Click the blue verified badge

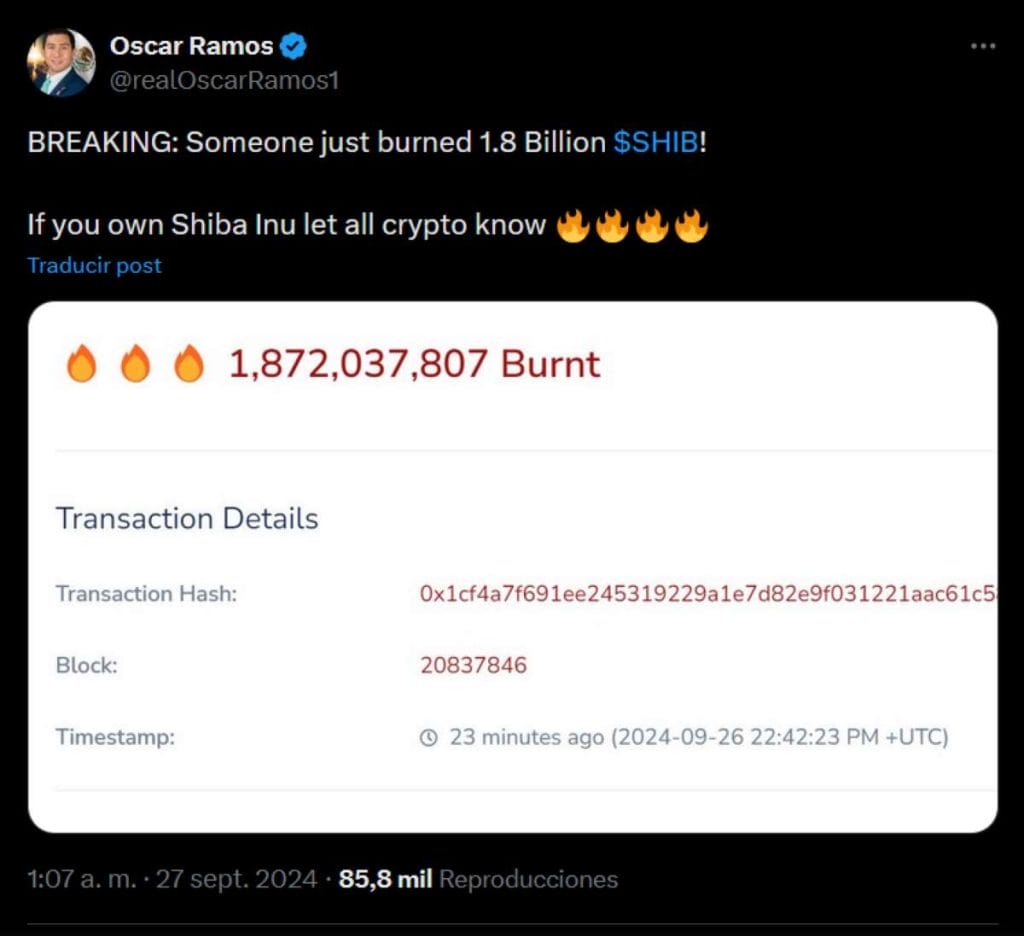click(293, 46)
